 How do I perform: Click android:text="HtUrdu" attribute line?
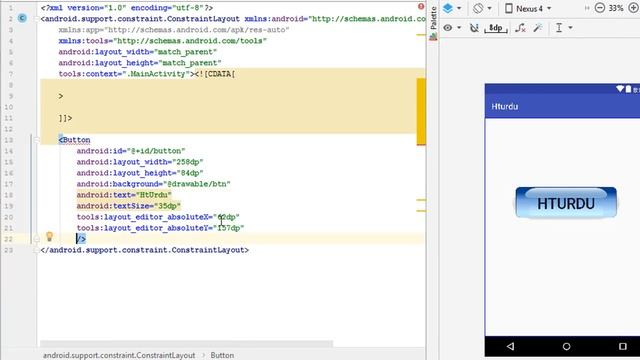124,195
